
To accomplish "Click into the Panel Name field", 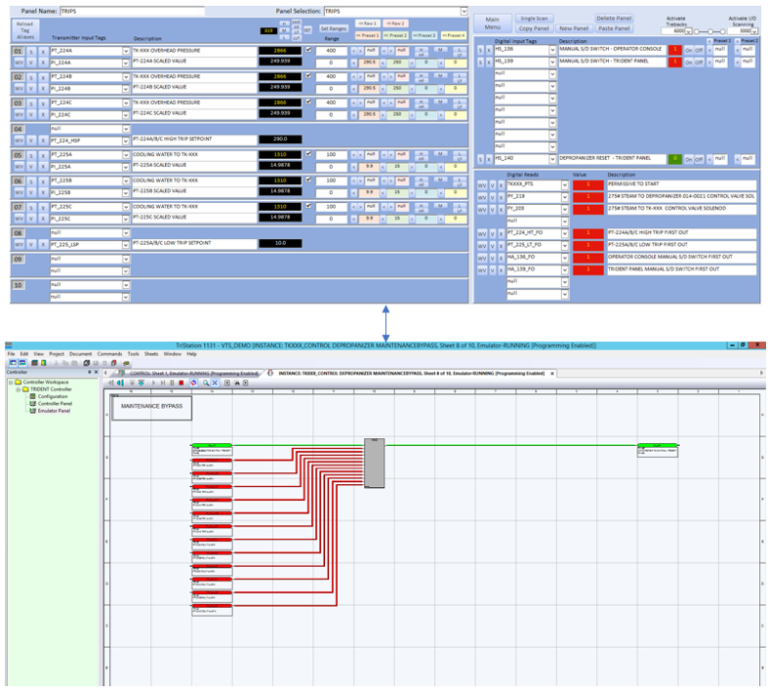I will (132, 11).
